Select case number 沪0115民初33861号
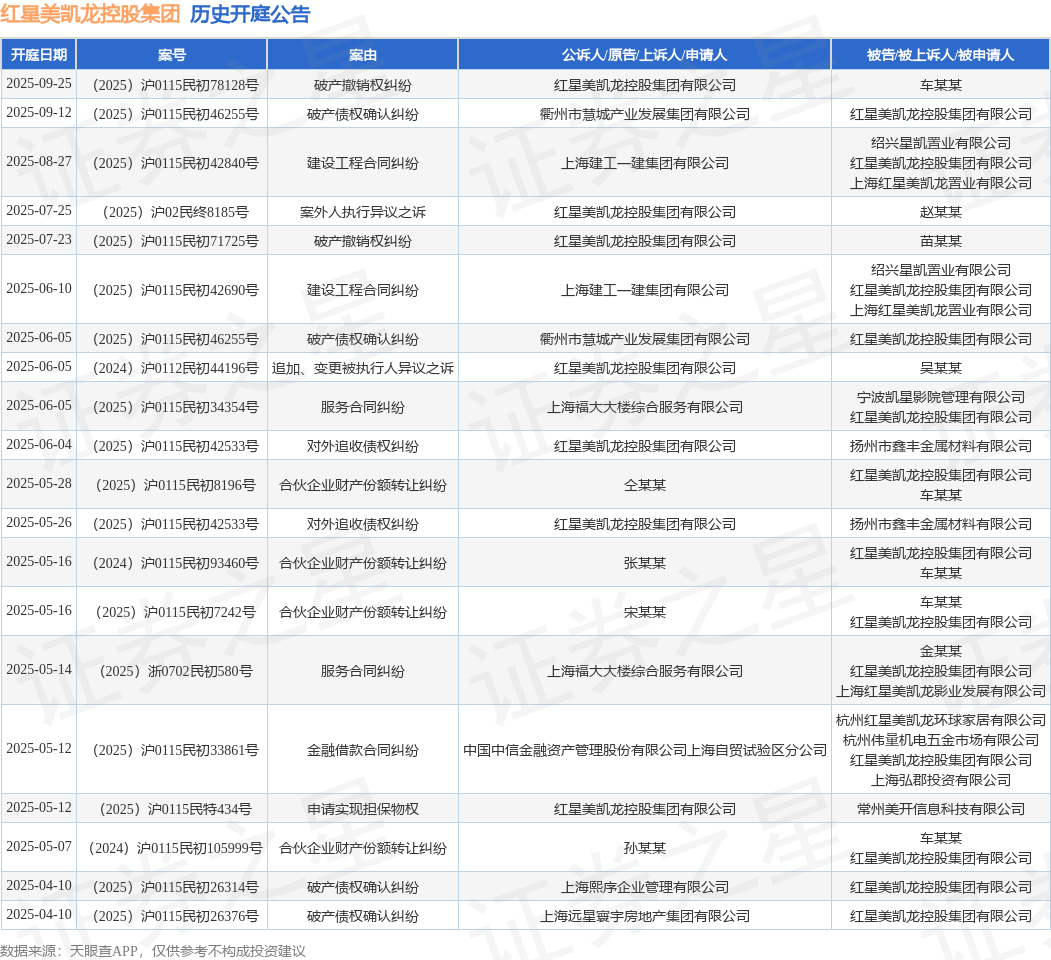The width and height of the screenshot is (1051, 960). coord(176,750)
